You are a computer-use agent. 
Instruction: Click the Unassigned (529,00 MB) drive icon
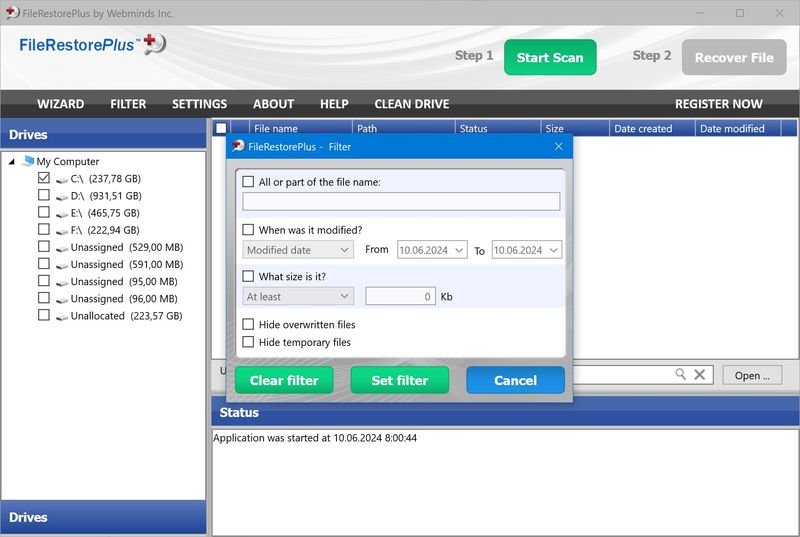coord(62,248)
